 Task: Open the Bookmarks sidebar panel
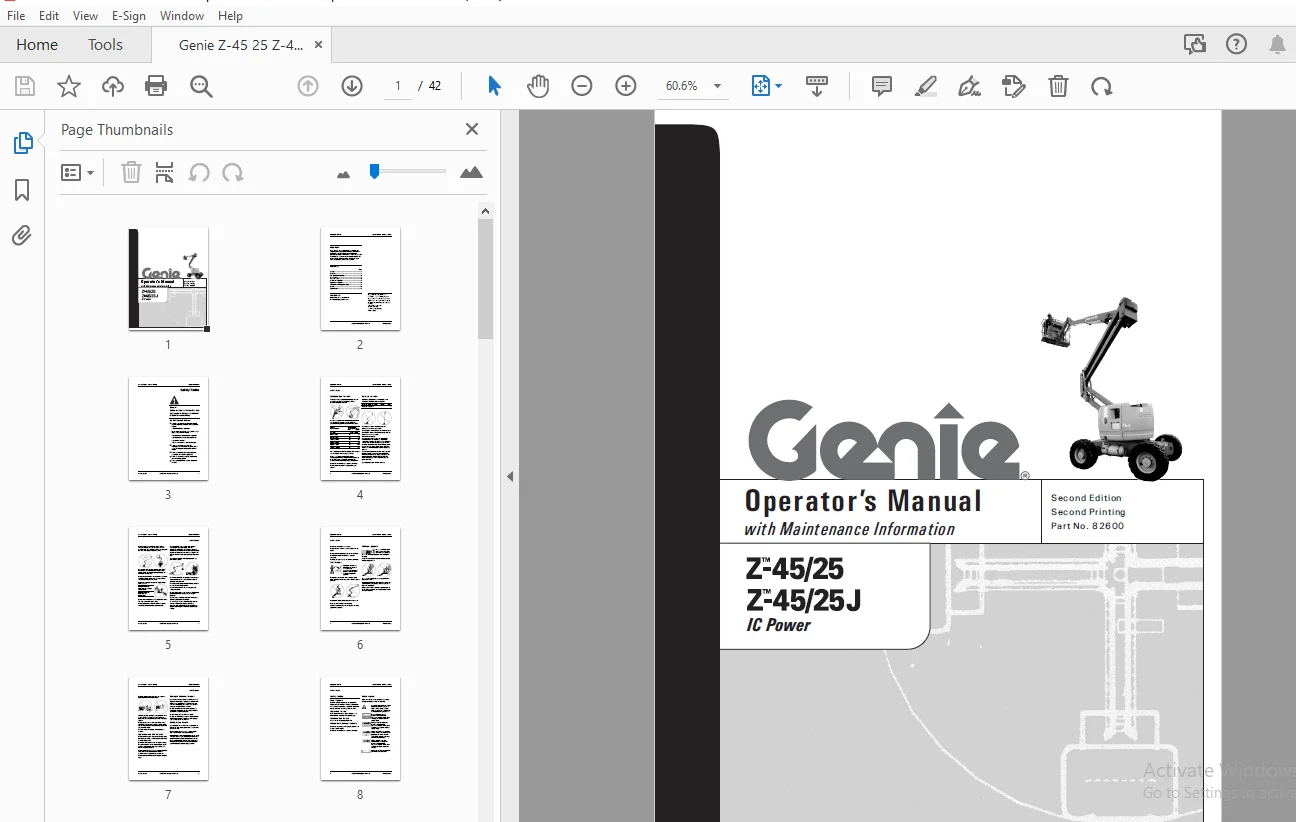point(22,190)
